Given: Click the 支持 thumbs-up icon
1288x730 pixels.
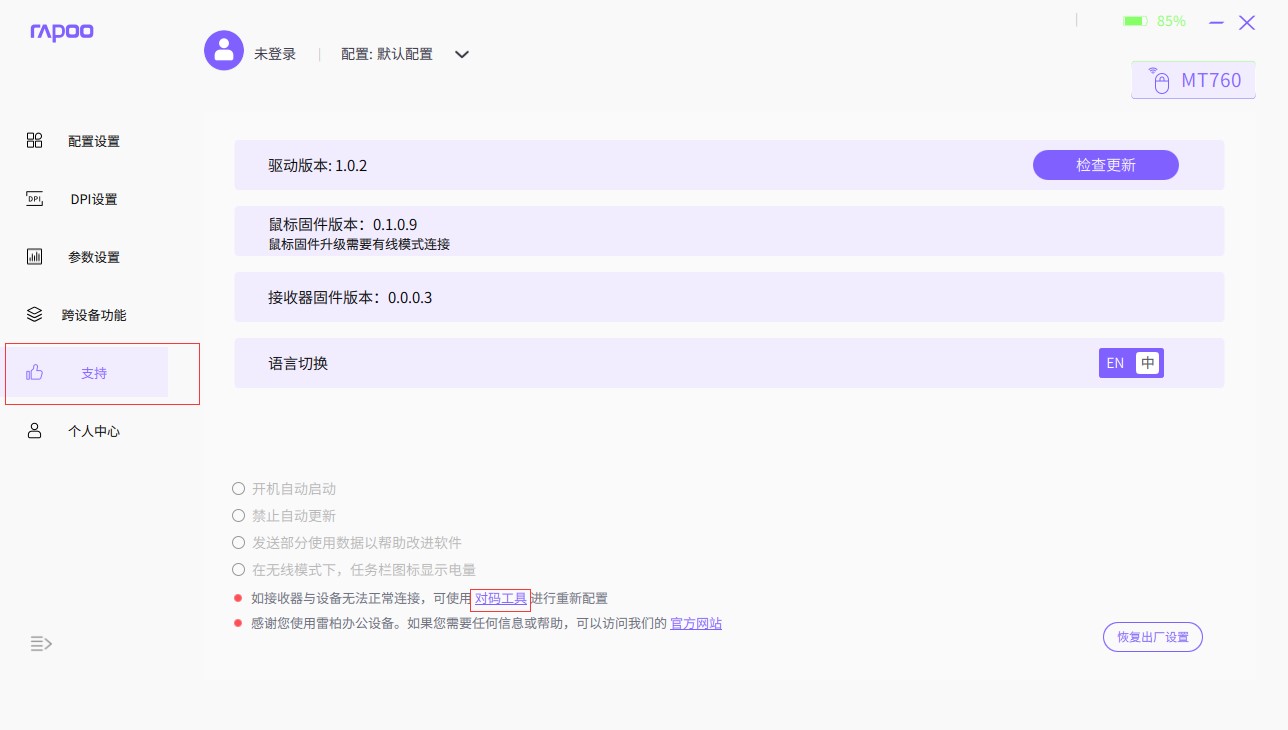Looking at the screenshot, I should [35, 373].
